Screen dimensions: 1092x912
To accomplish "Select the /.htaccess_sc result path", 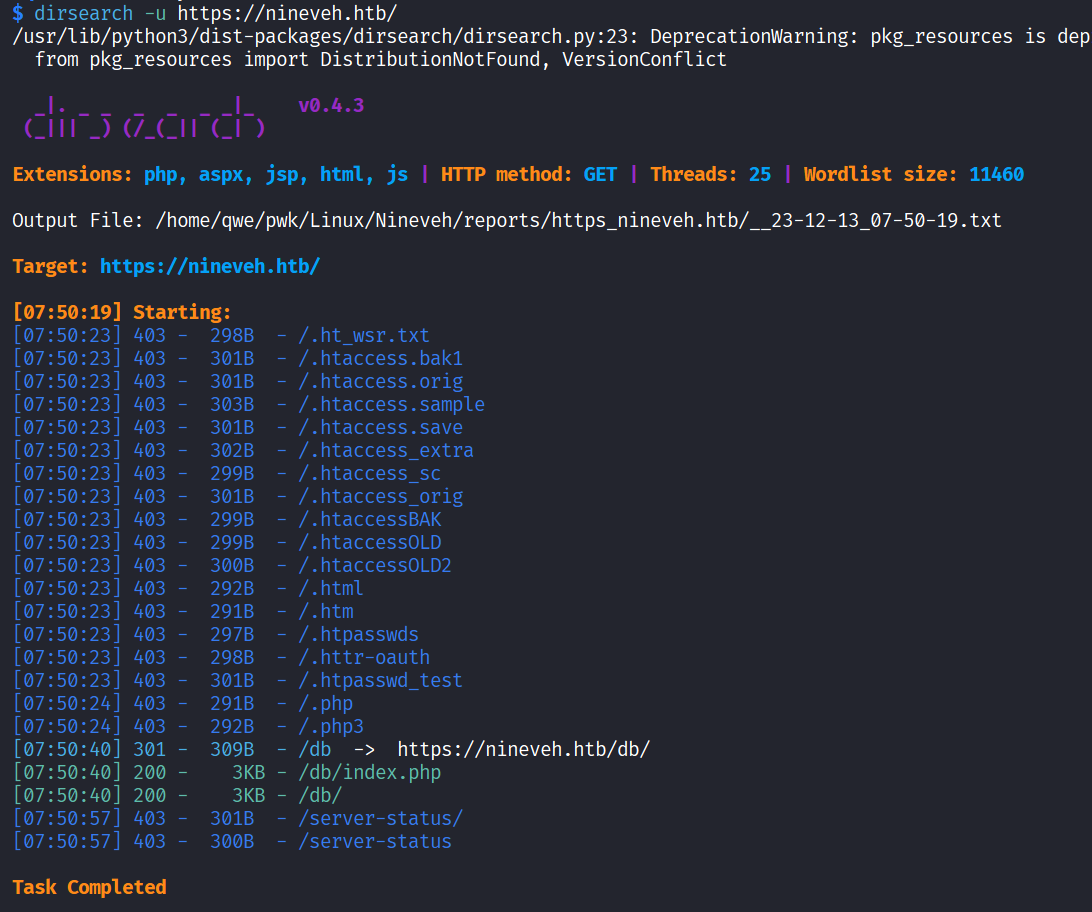I will coord(370,473).
